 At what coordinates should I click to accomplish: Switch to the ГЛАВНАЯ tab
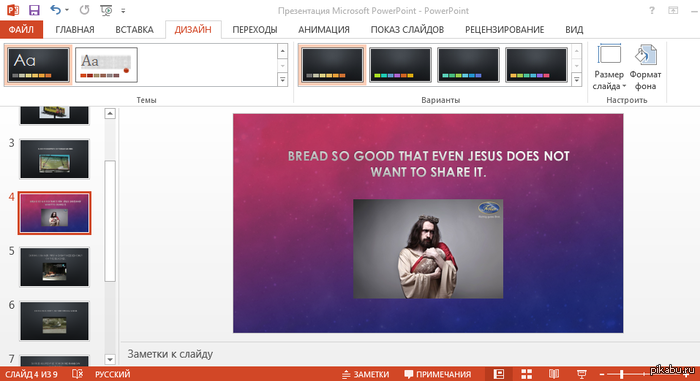coord(75,29)
